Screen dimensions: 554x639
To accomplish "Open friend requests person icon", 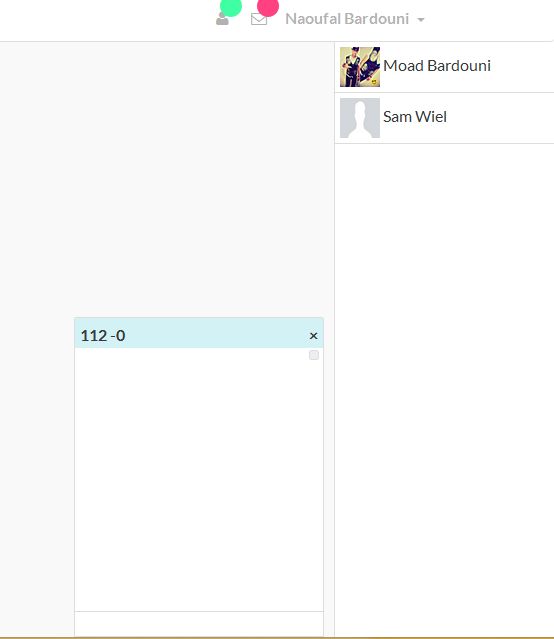I will [222, 19].
